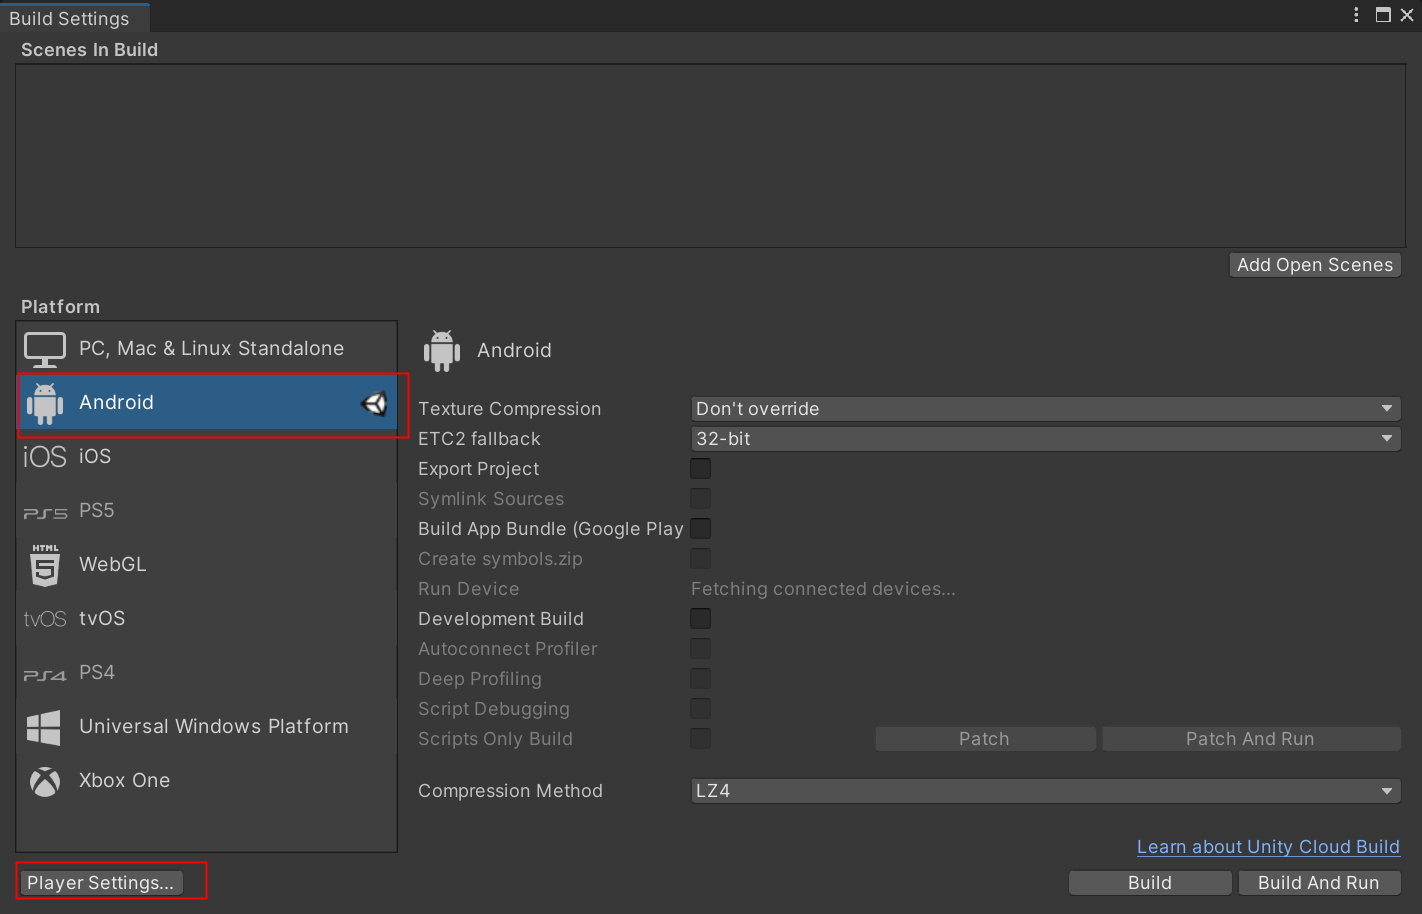Click the Unity logo on Android row
Viewport: 1422px width, 914px height.
(374, 403)
